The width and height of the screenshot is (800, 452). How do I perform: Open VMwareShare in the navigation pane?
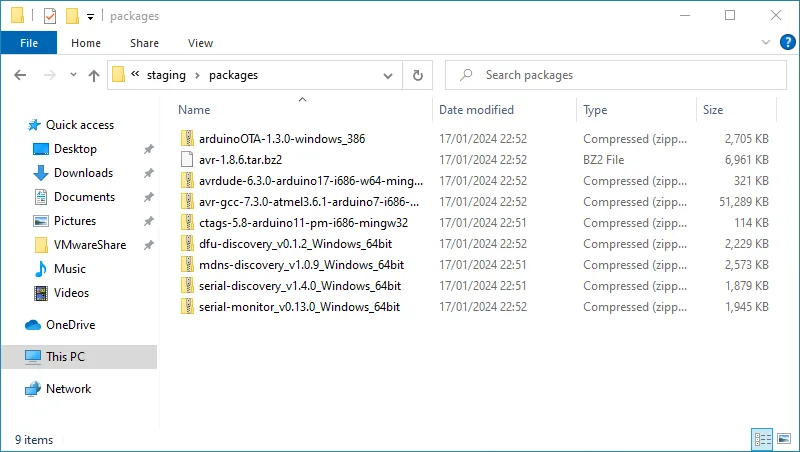[90, 245]
